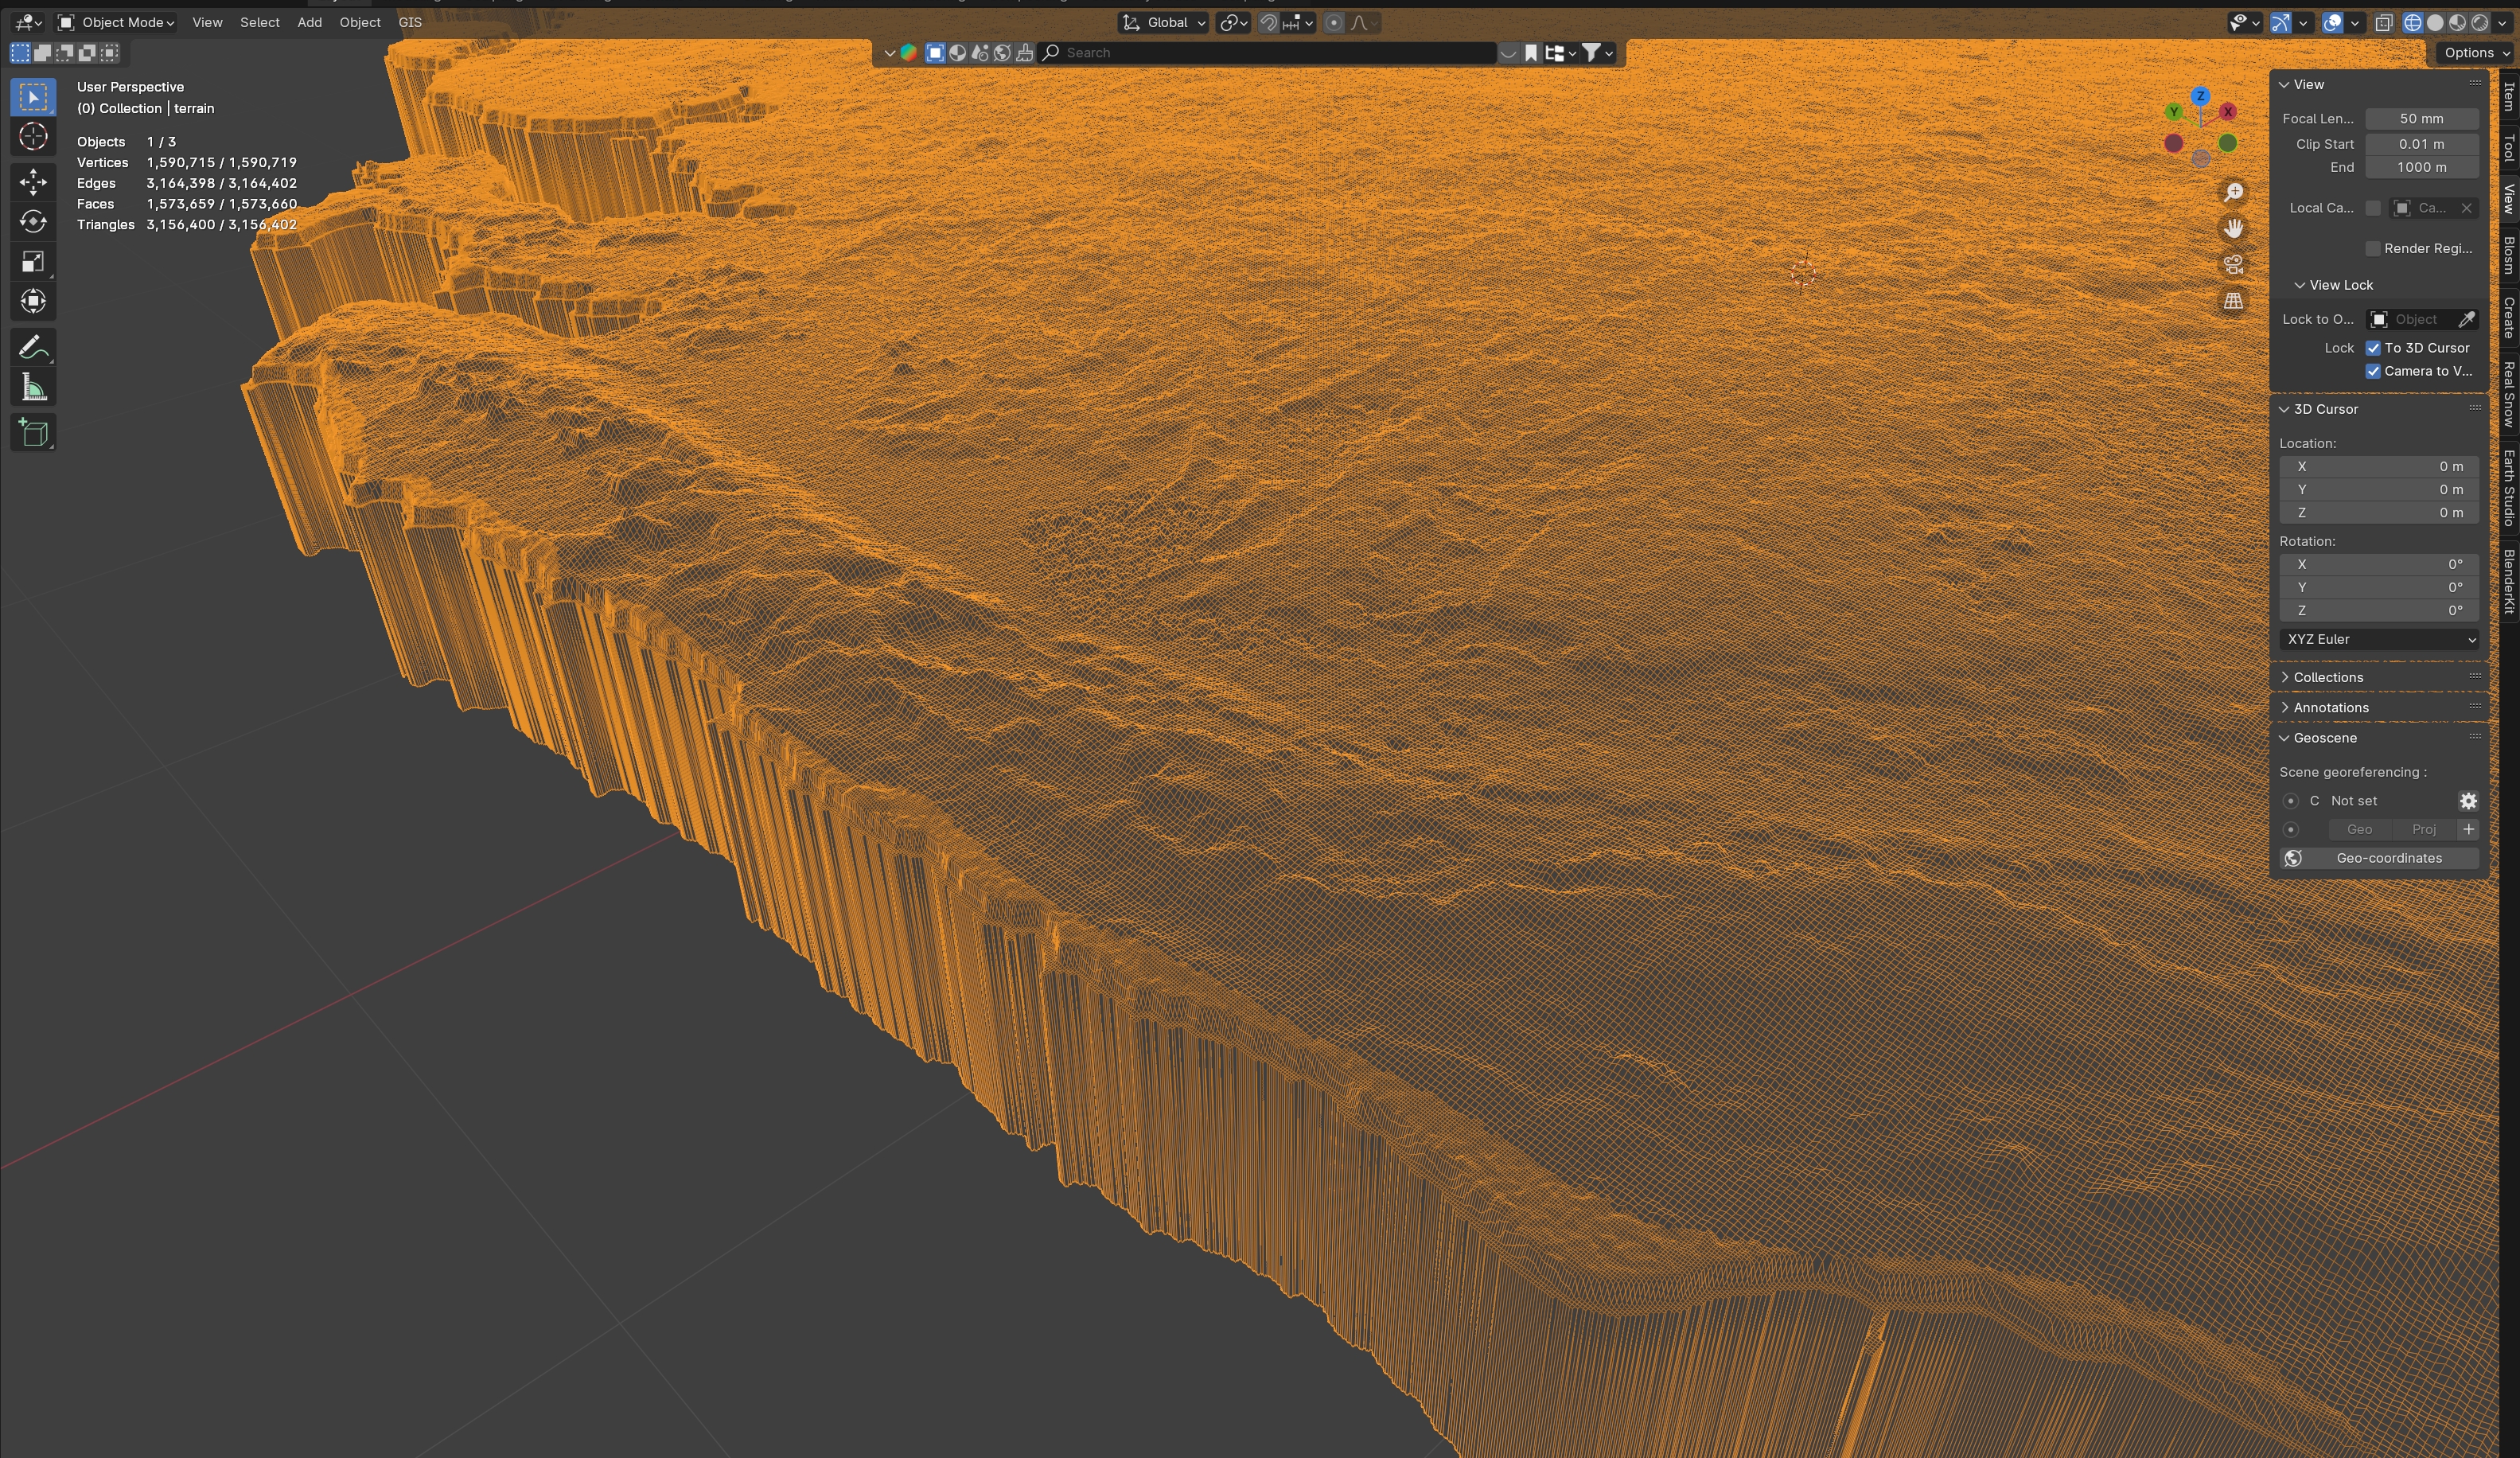Switch to the Earth Studio sidebar tab

tap(2509, 487)
